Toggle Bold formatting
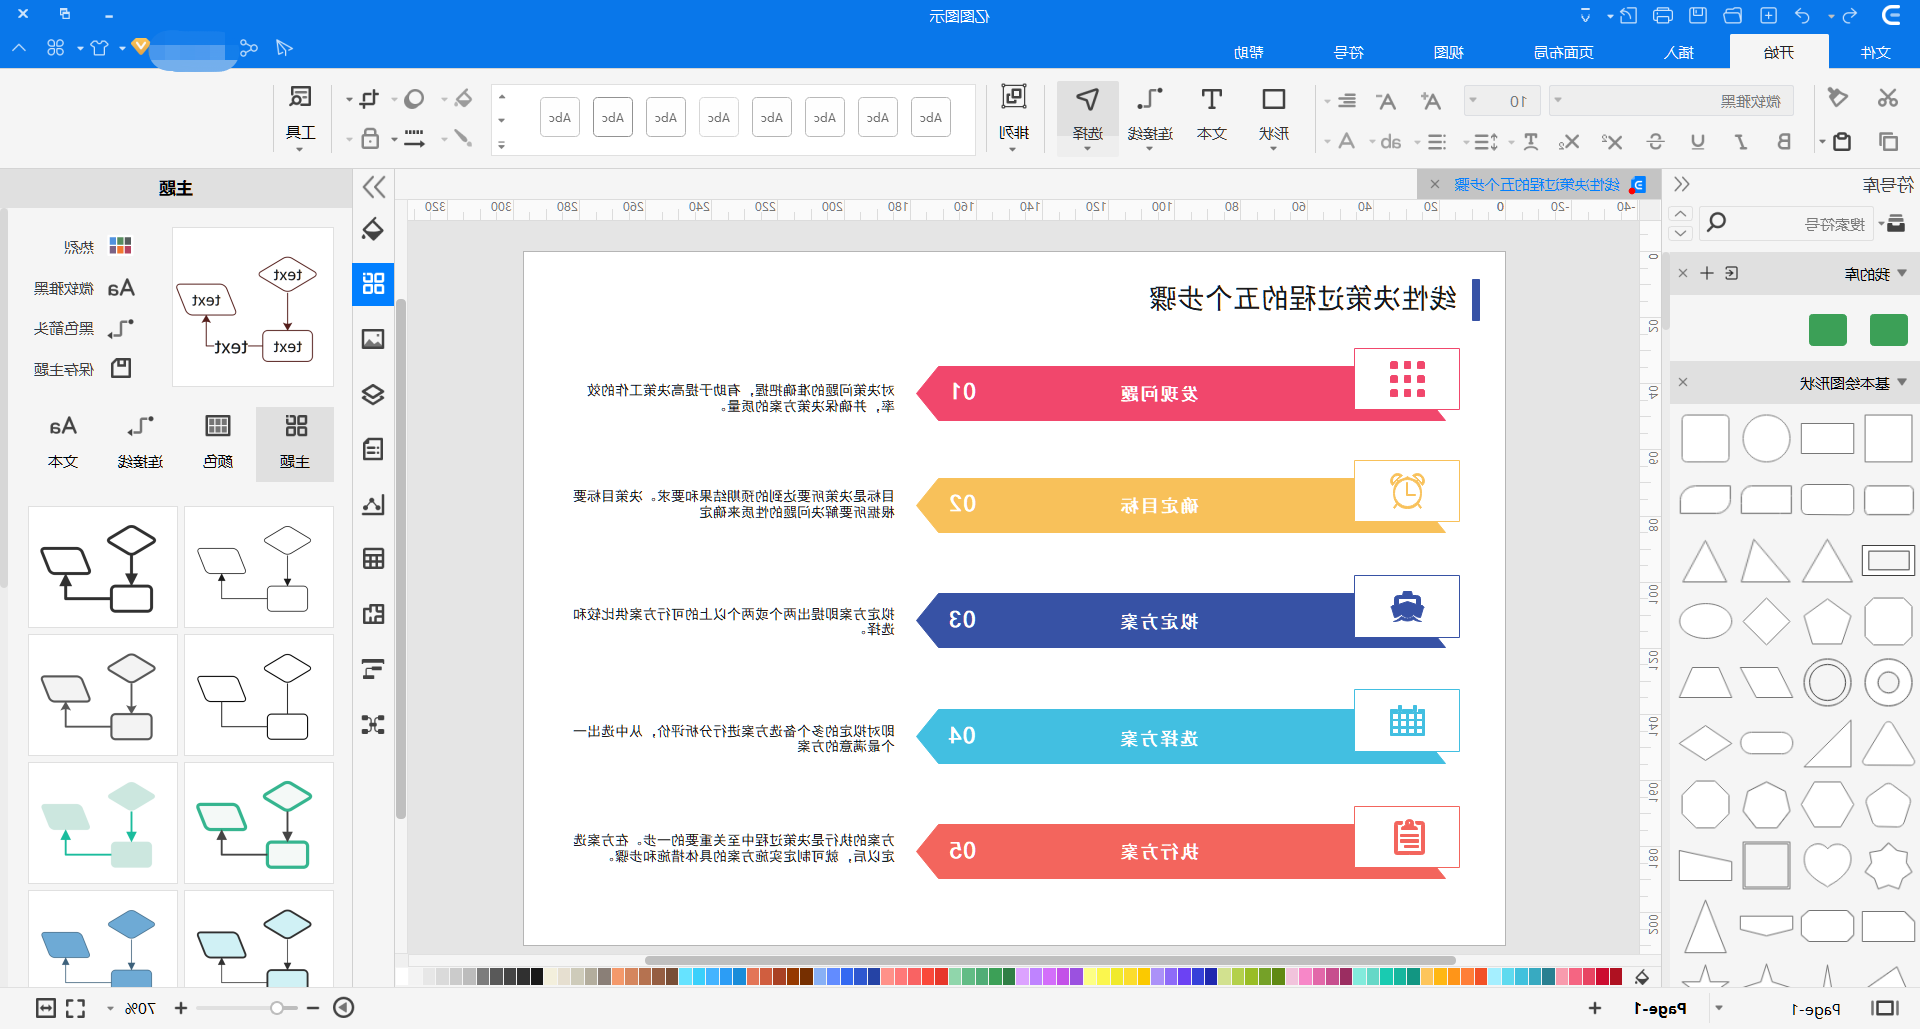Image resolution: width=1920 pixels, height=1029 pixels. click(1783, 141)
